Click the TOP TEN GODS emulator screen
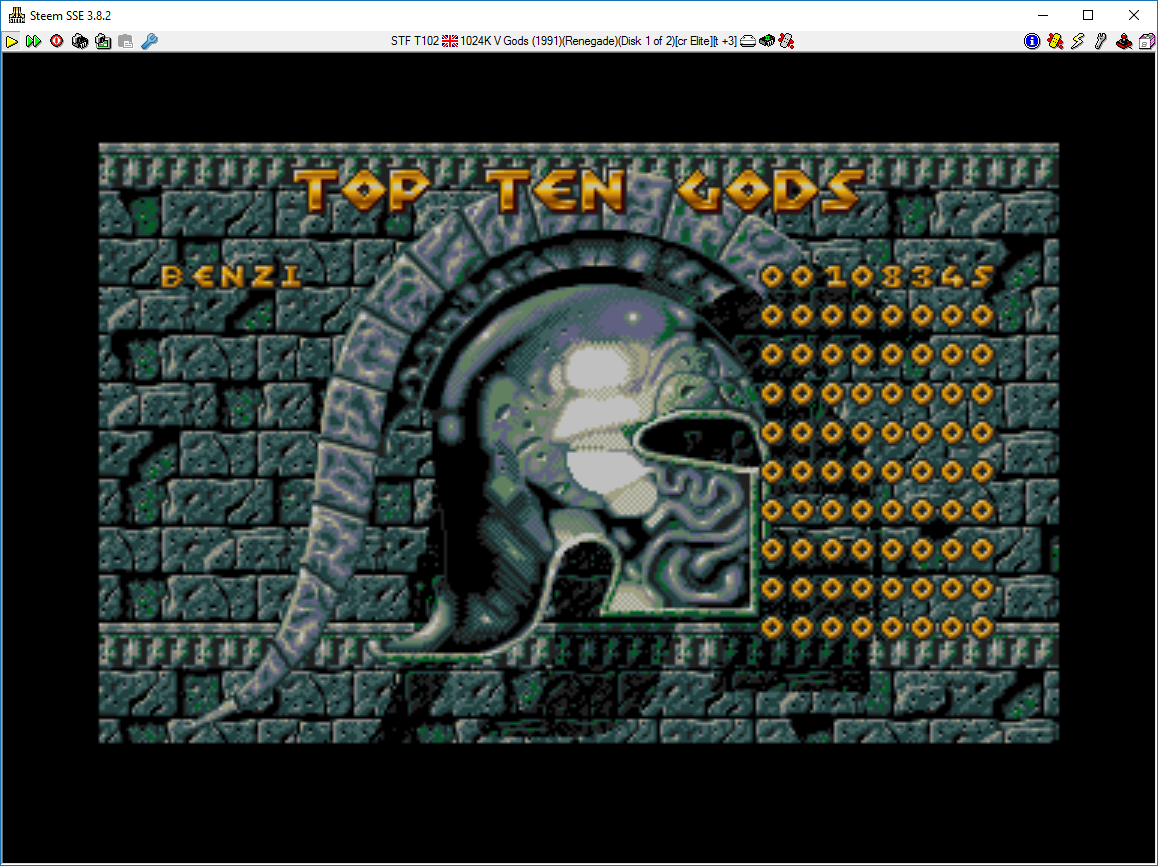1158x866 pixels. [x=578, y=442]
